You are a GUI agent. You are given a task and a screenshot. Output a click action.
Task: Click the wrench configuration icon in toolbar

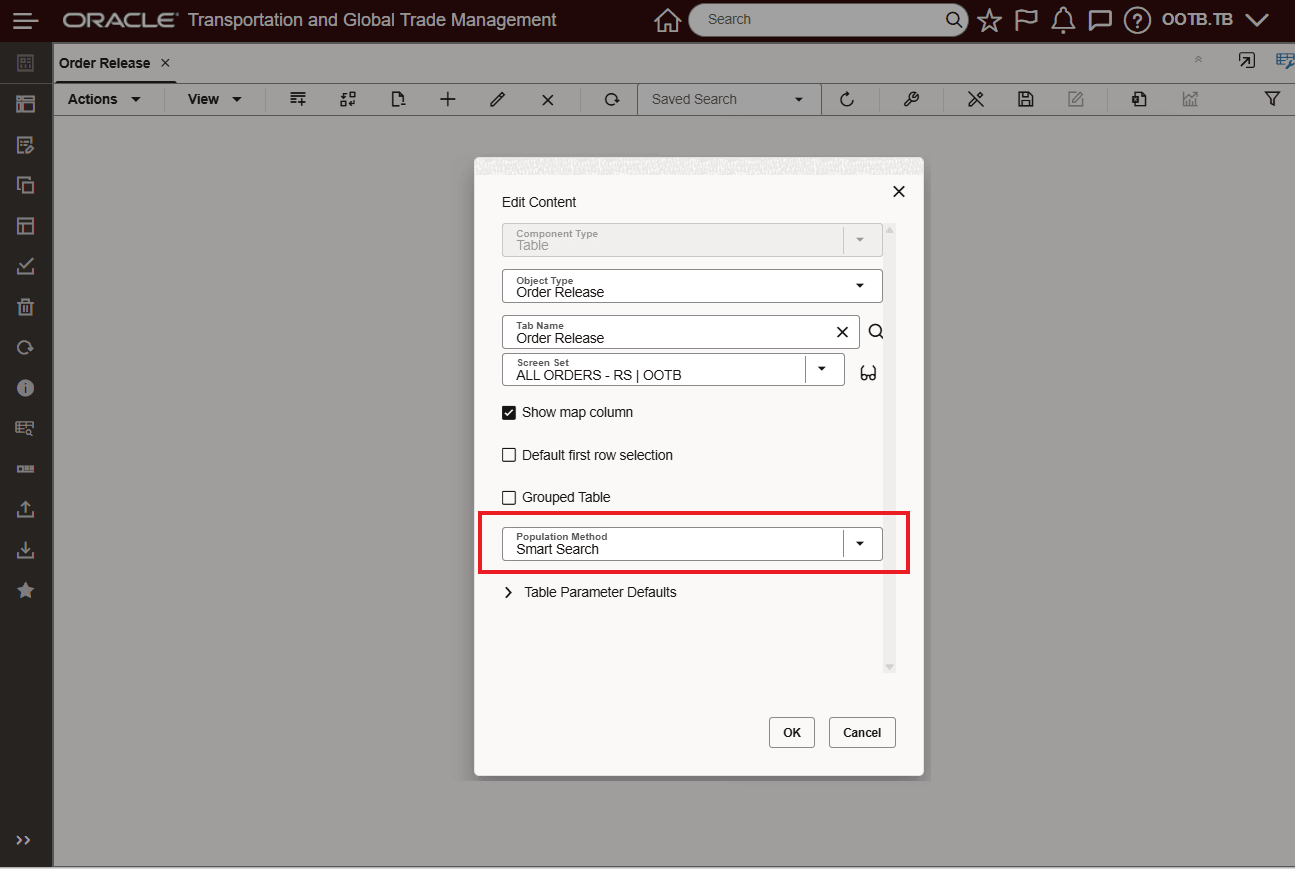[x=911, y=99]
